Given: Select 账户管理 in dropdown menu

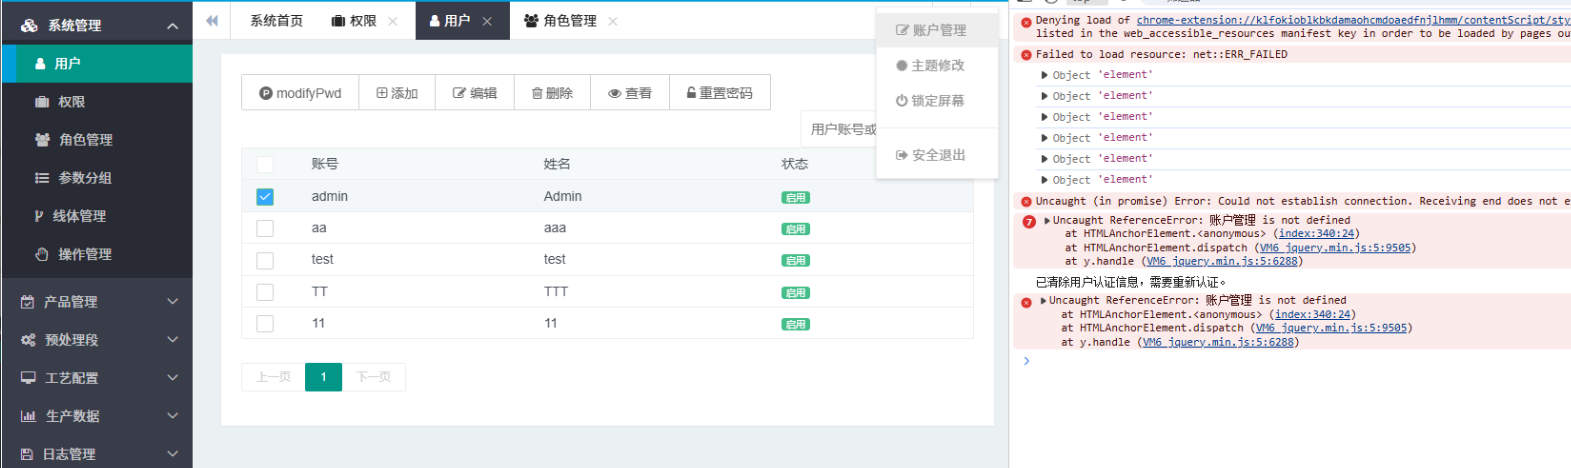Looking at the screenshot, I should 937,30.
